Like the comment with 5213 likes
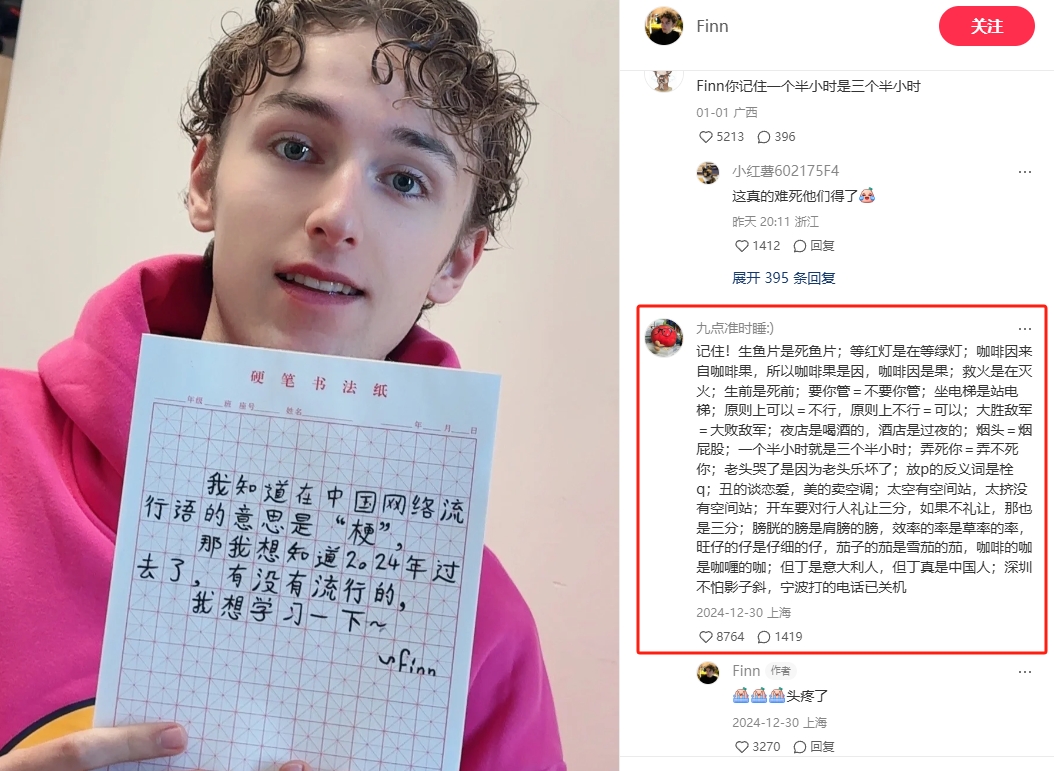The image size is (1054, 771). pos(721,136)
